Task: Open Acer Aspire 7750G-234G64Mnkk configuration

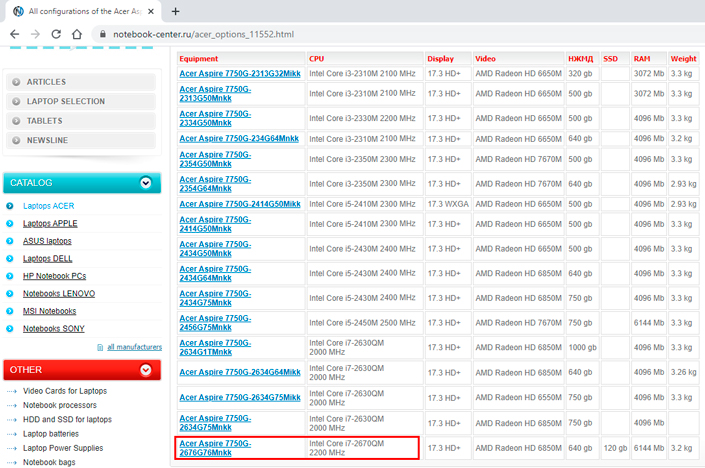Action: pos(239,138)
